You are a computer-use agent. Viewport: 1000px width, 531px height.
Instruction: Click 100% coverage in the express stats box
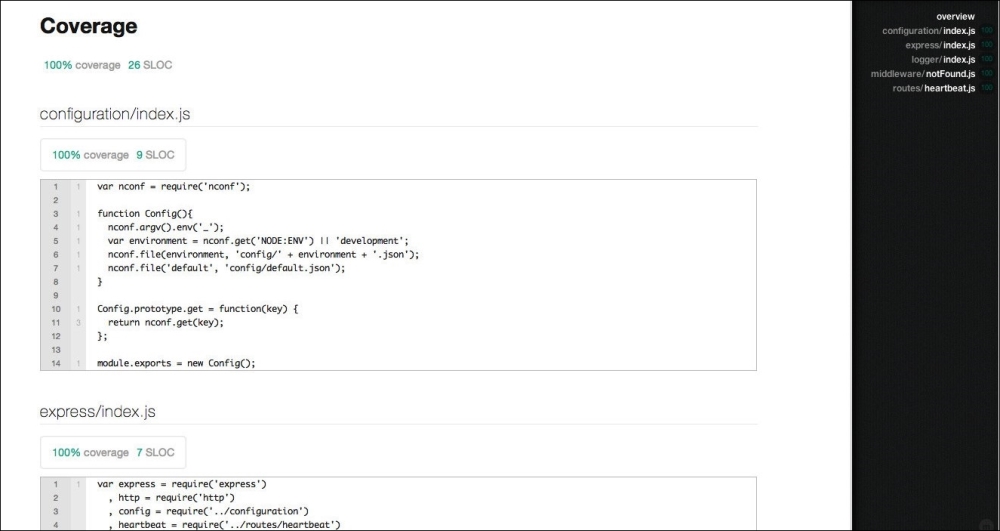tap(90, 453)
